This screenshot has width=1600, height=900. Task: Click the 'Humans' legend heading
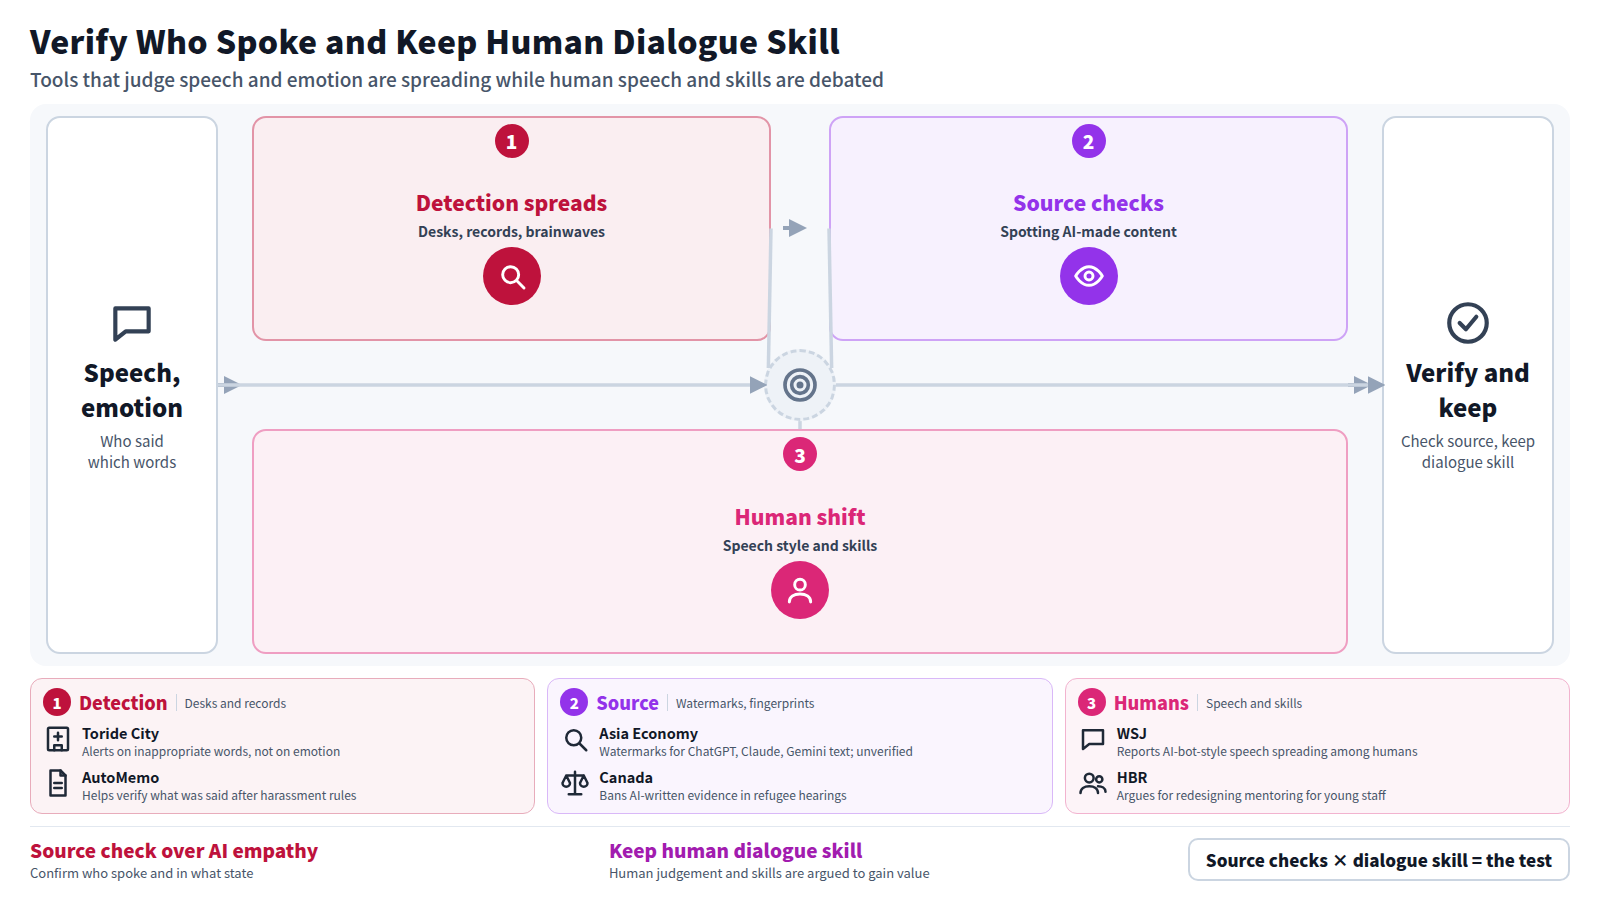1151,703
